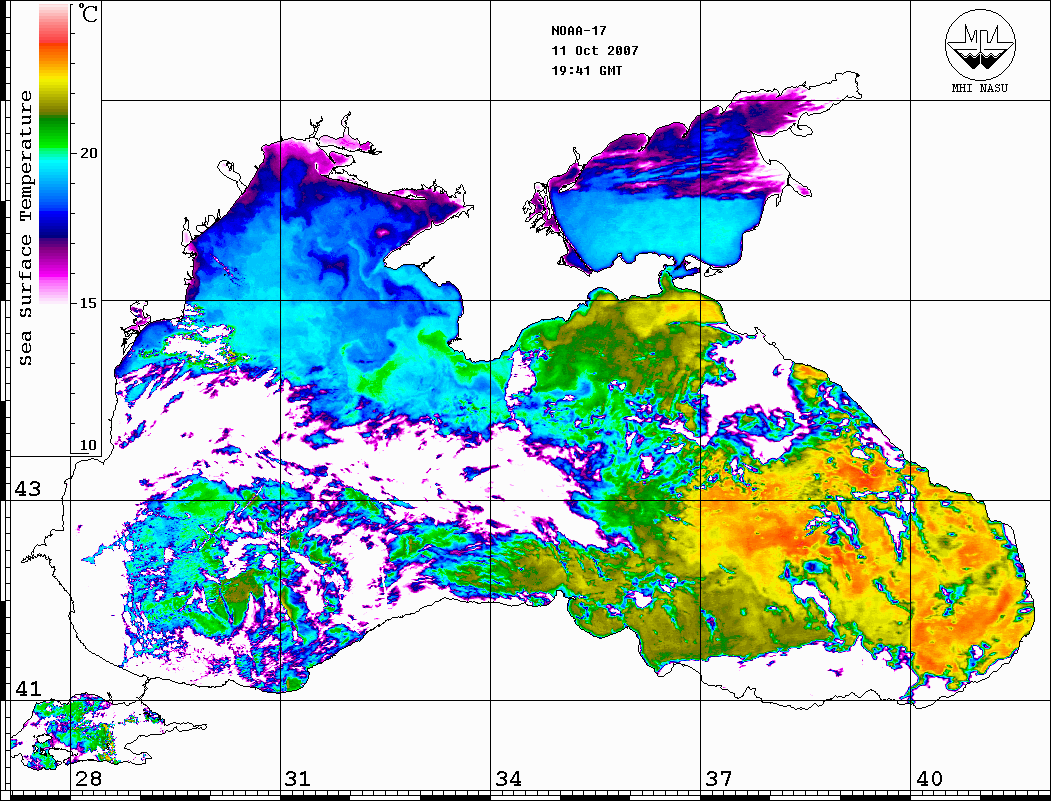Viewport: 1051px width, 801px height.
Task: Click the longitude label 34
Action: tap(509, 778)
